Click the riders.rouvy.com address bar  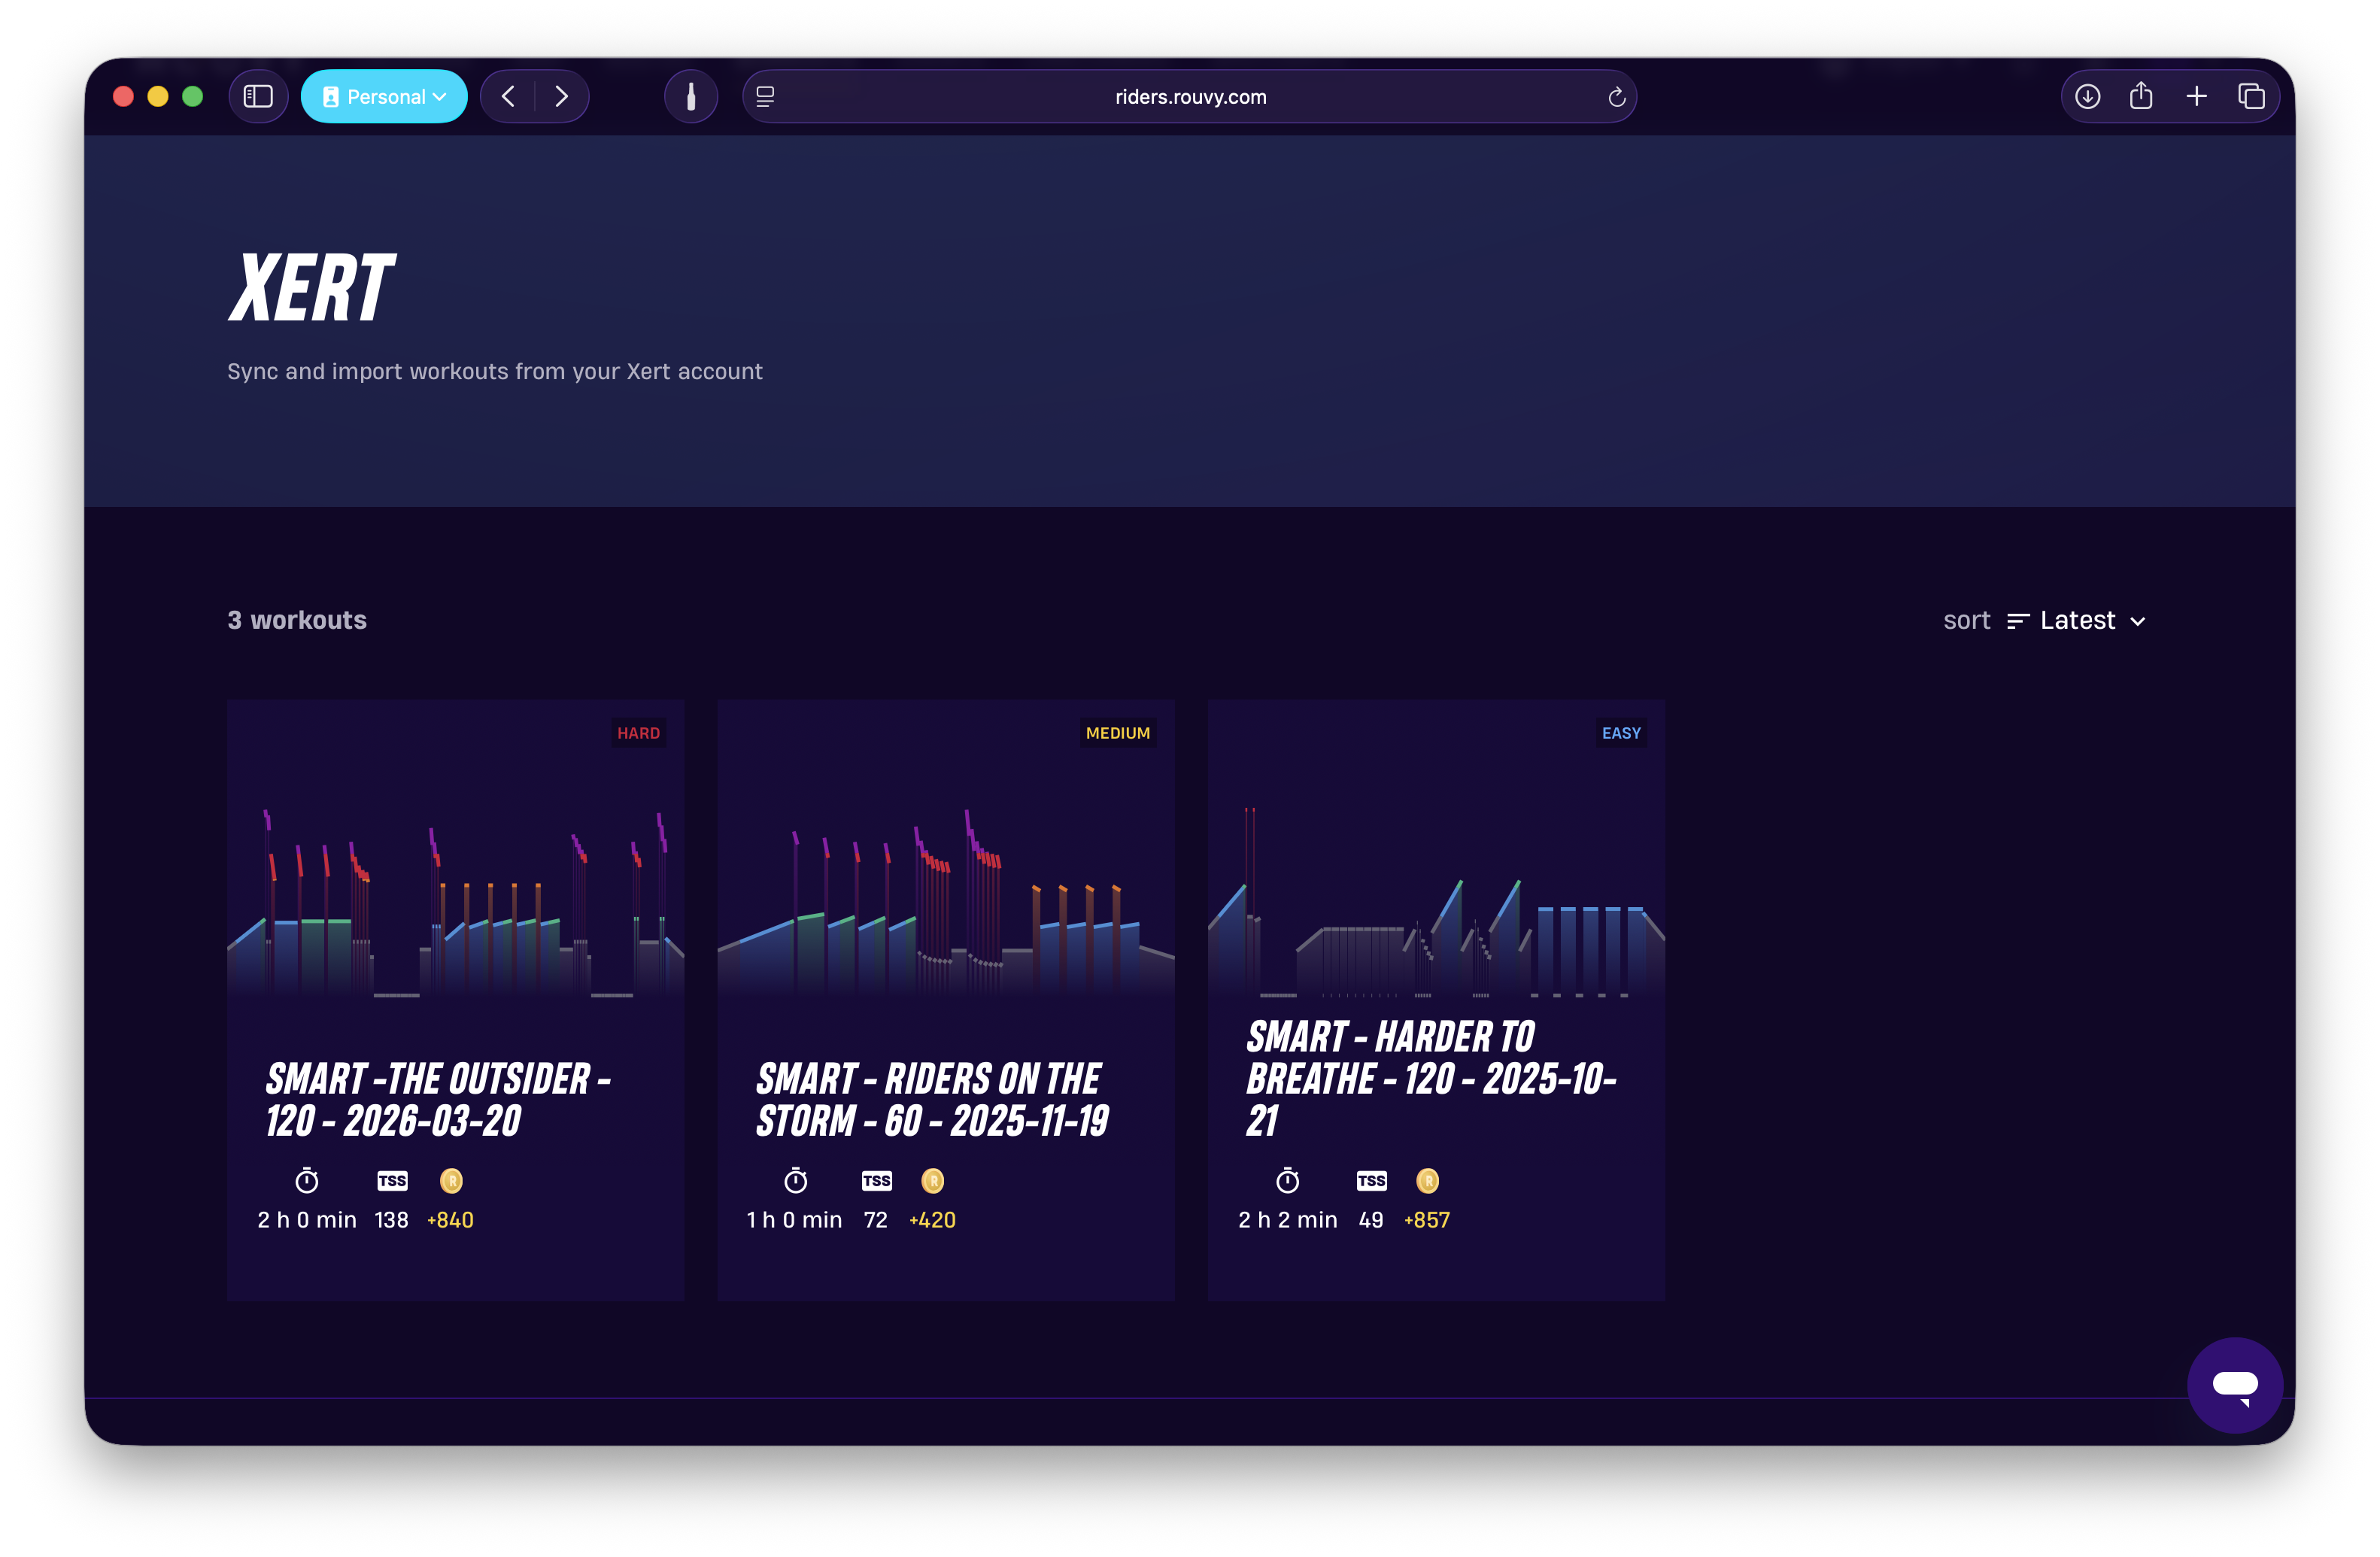(1189, 97)
